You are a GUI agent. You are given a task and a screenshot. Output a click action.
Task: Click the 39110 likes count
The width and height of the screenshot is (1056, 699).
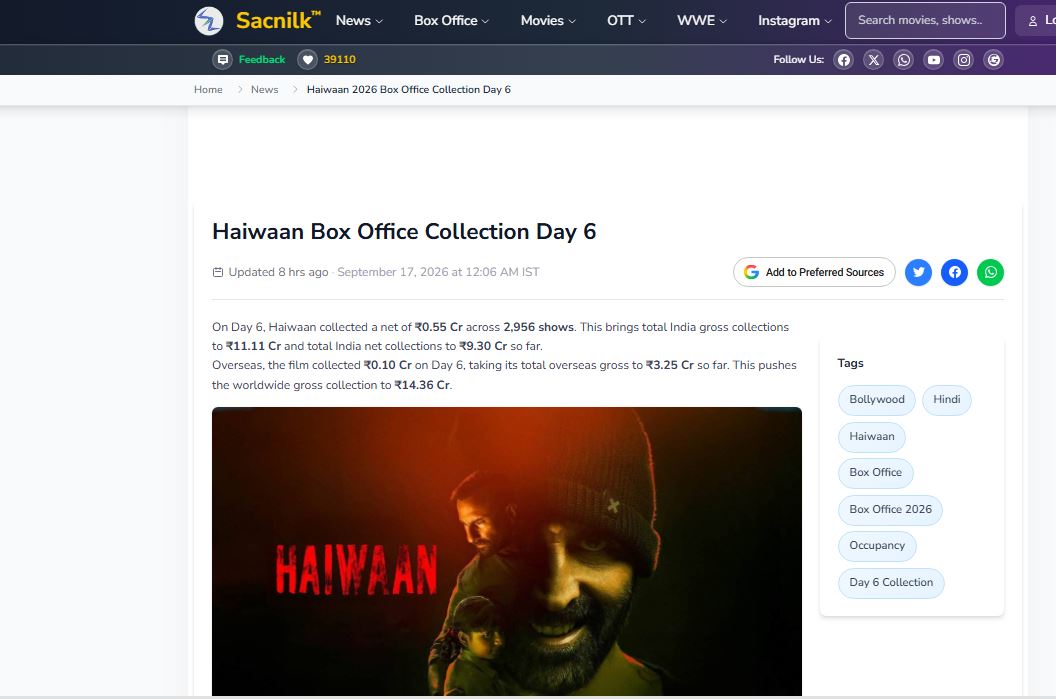pos(339,59)
